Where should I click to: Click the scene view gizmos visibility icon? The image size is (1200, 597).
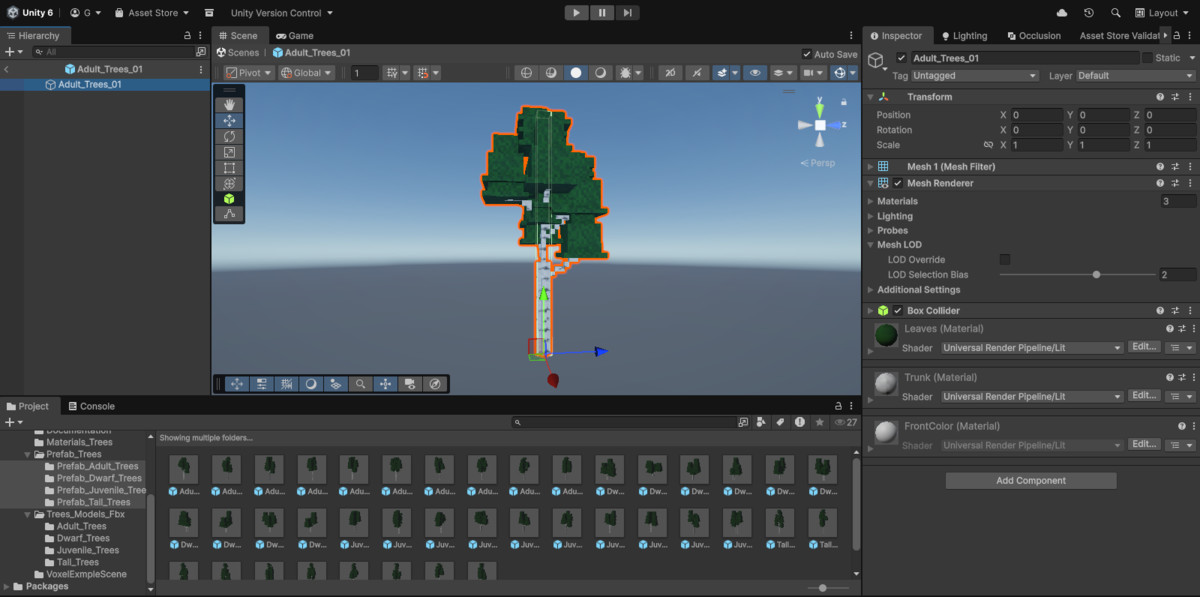[x=840, y=72]
